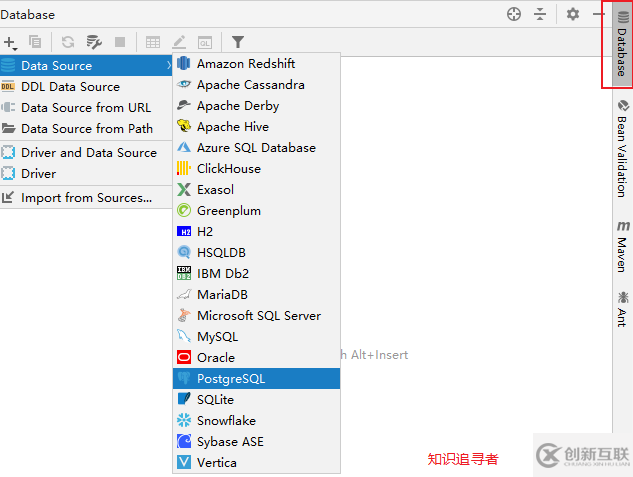
Task: Open the gear settings for Database panel
Action: tap(572, 14)
